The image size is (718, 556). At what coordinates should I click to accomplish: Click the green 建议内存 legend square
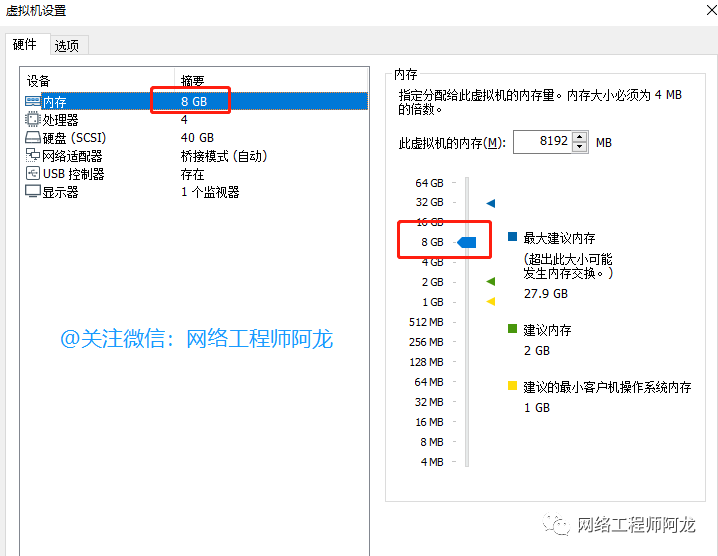pyautogui.click(x=512, y=328)
